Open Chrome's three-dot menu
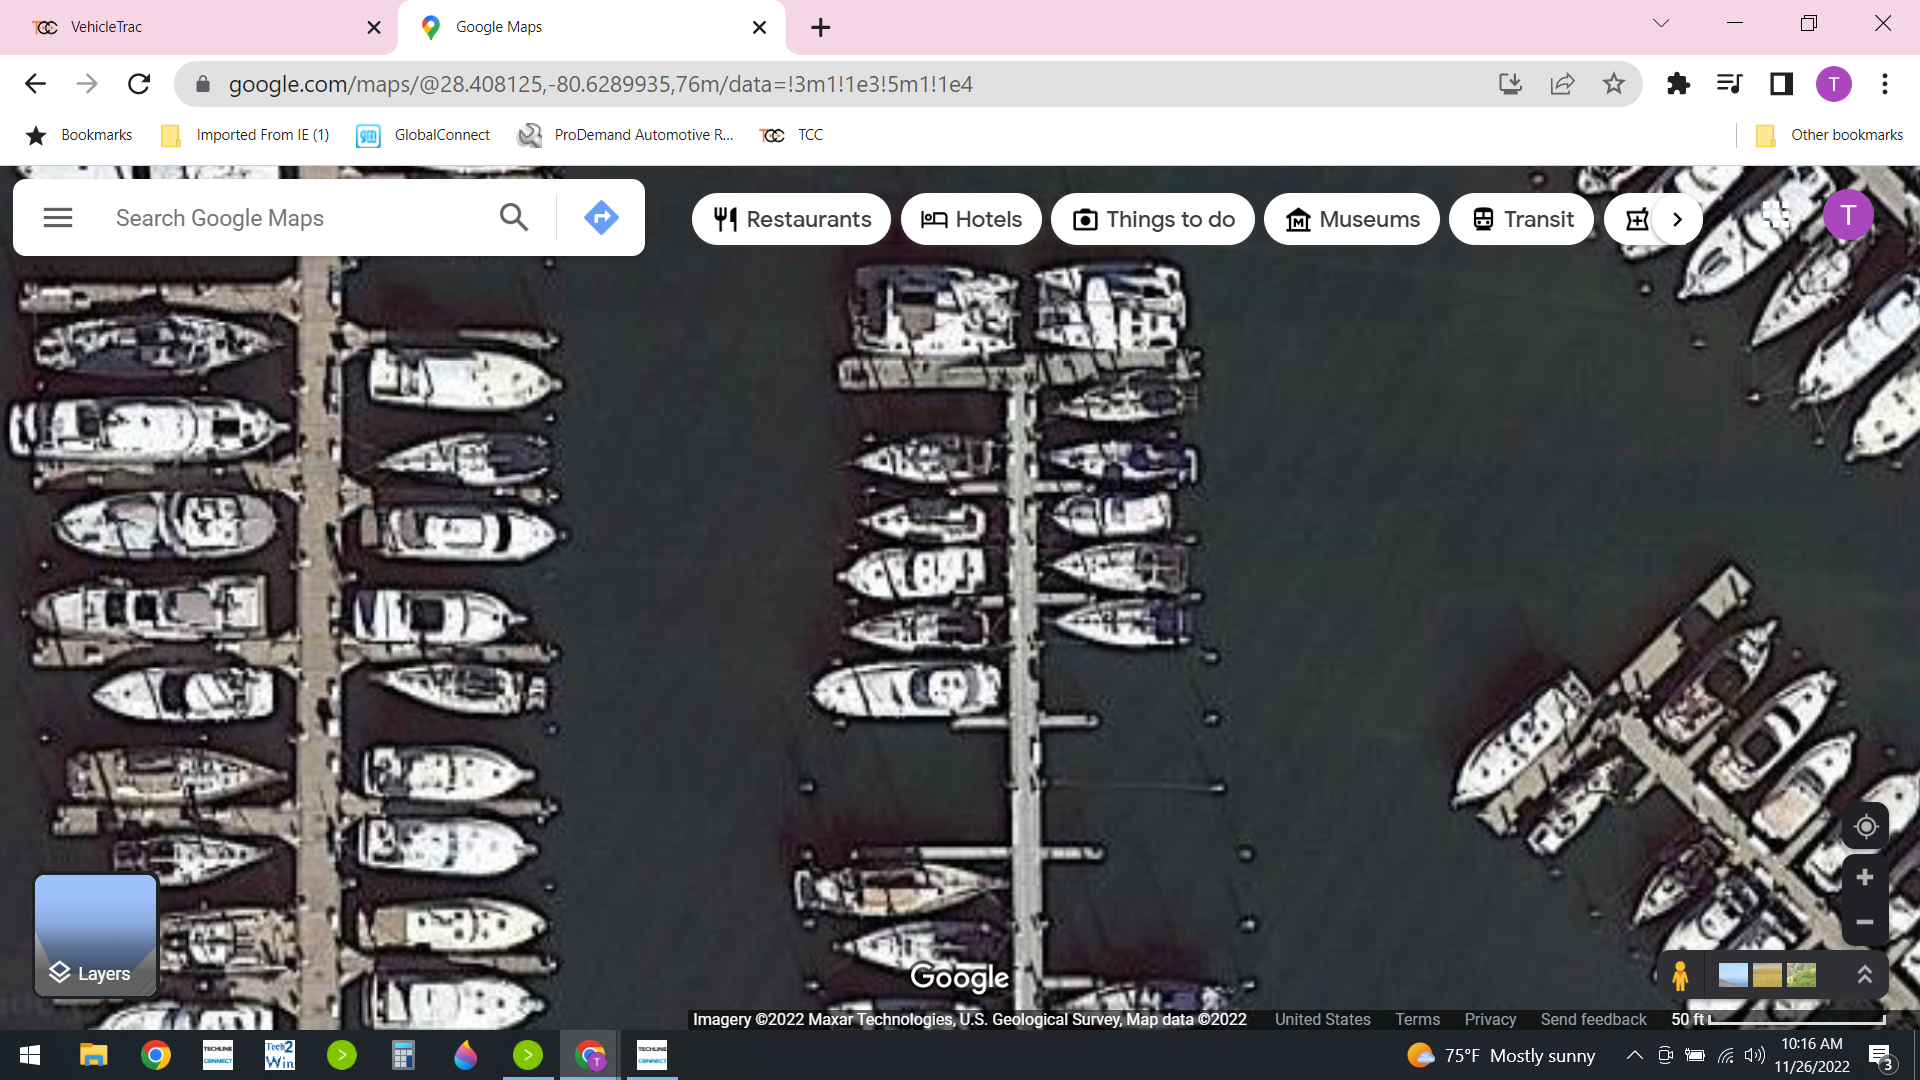This screenshot has height=1080, width=1920. point(1885,84)
